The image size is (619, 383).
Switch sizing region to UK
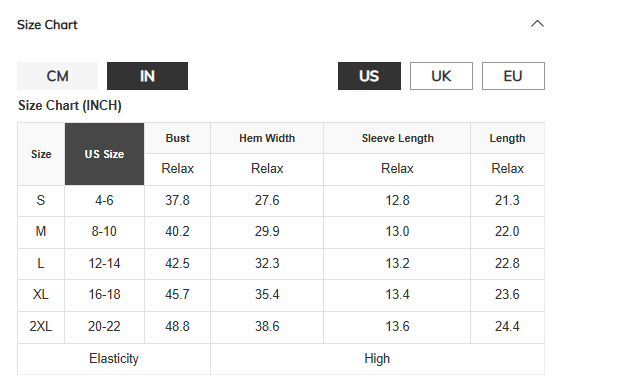(x=441, y=76)
